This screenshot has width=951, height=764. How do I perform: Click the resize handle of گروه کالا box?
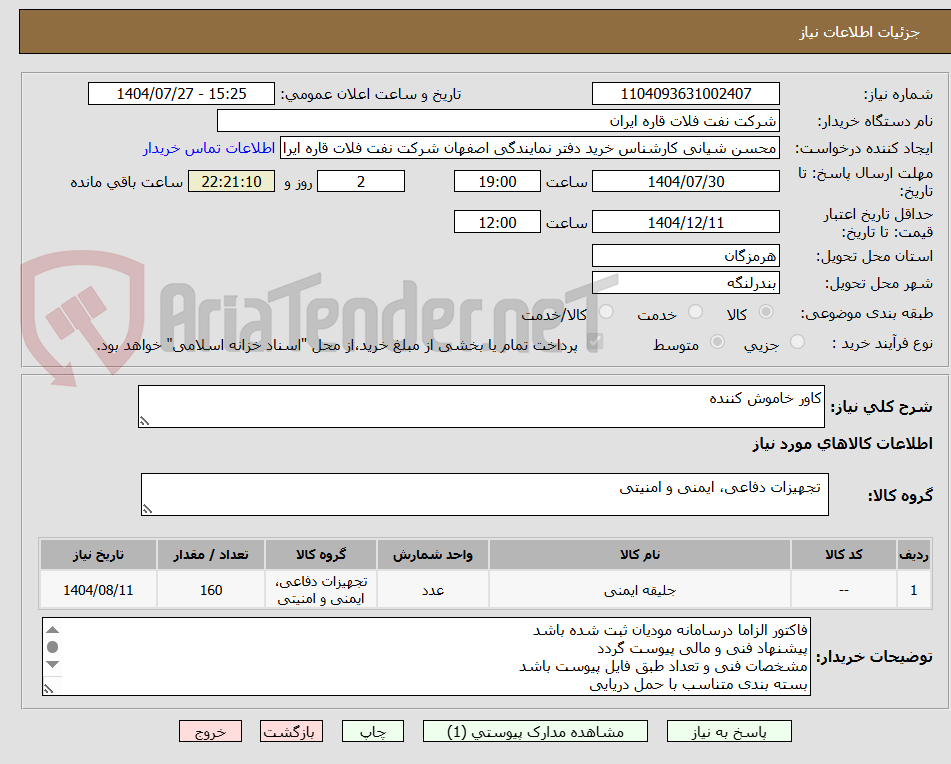[148, 509]
